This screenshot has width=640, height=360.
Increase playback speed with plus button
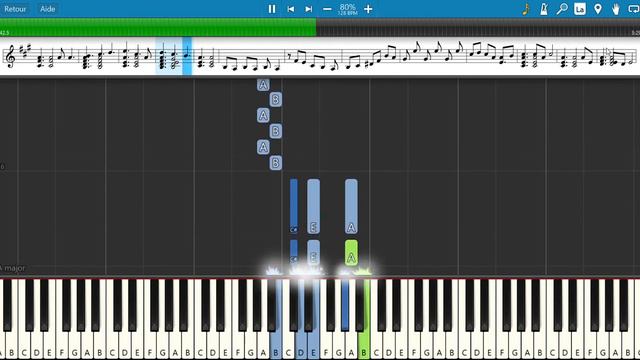click(368, 9)
